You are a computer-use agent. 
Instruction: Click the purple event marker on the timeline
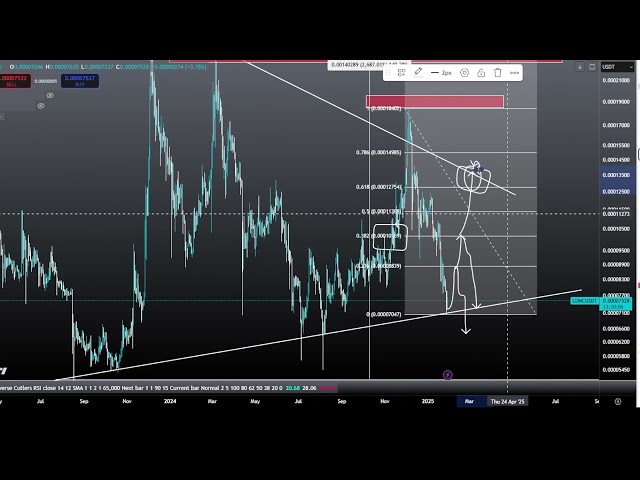pos(447,375)
